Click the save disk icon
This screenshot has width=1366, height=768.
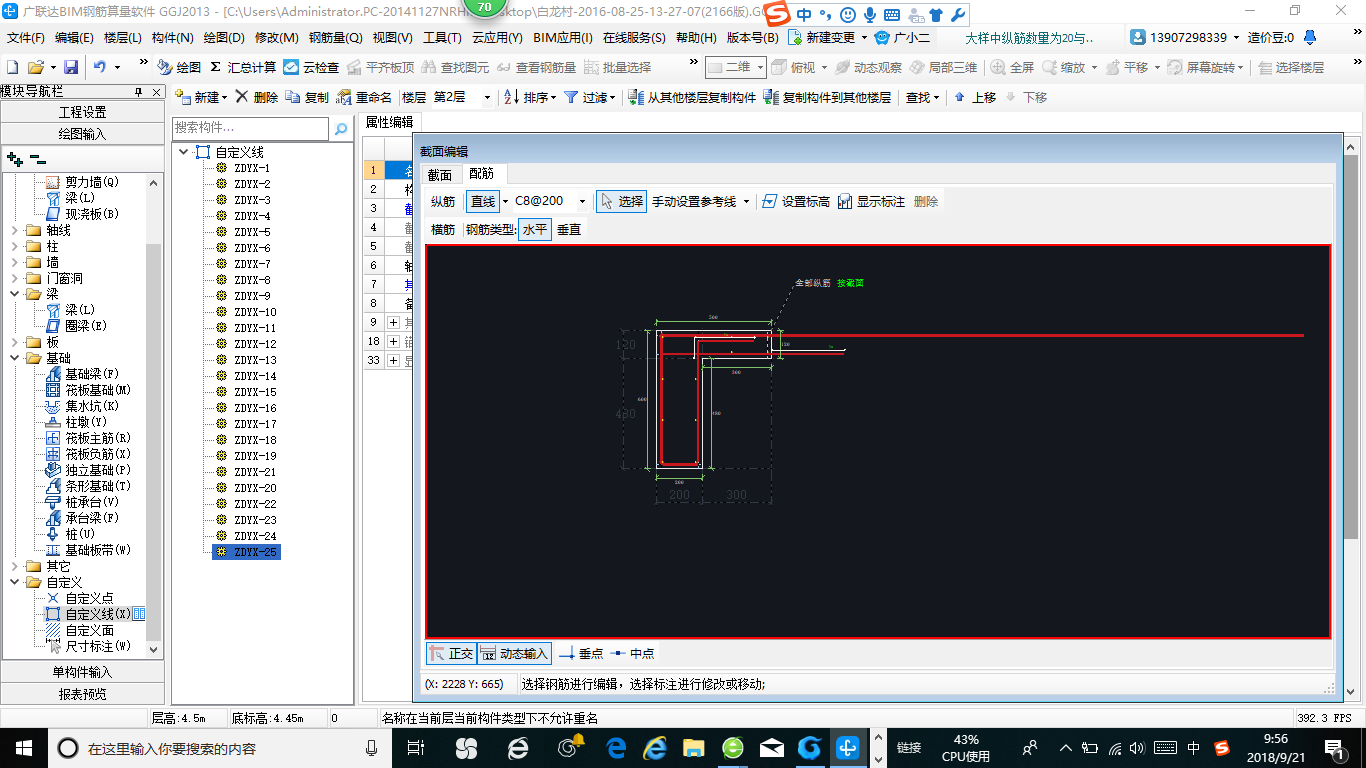coord(71,67)
